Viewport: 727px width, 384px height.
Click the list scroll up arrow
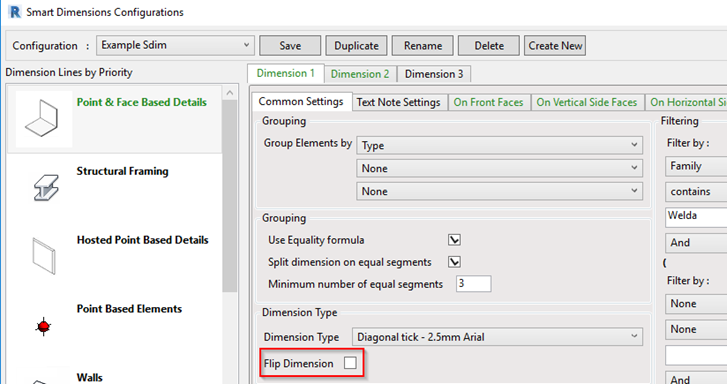point(230,93)
